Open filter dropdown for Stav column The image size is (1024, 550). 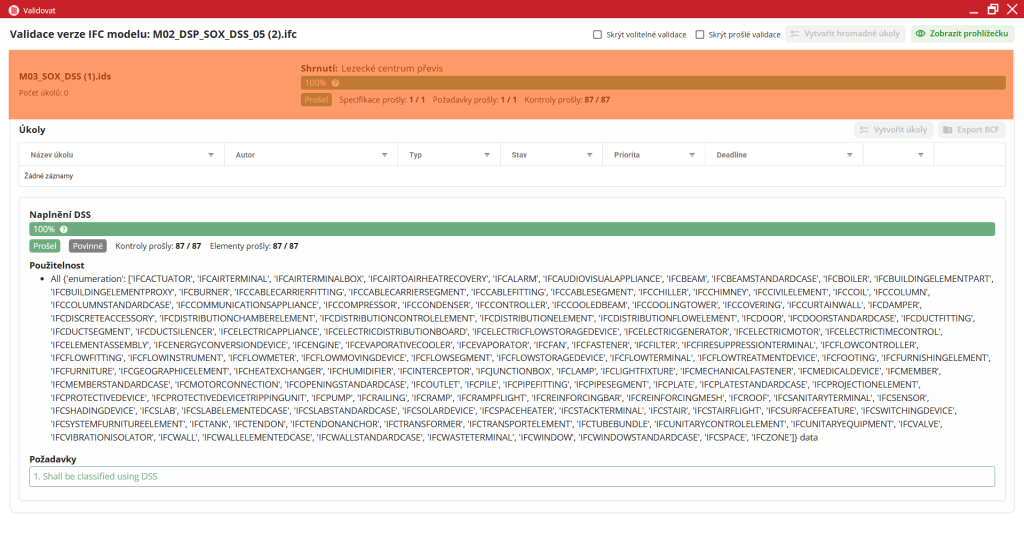pyautogui.click(x=588, y=155)
